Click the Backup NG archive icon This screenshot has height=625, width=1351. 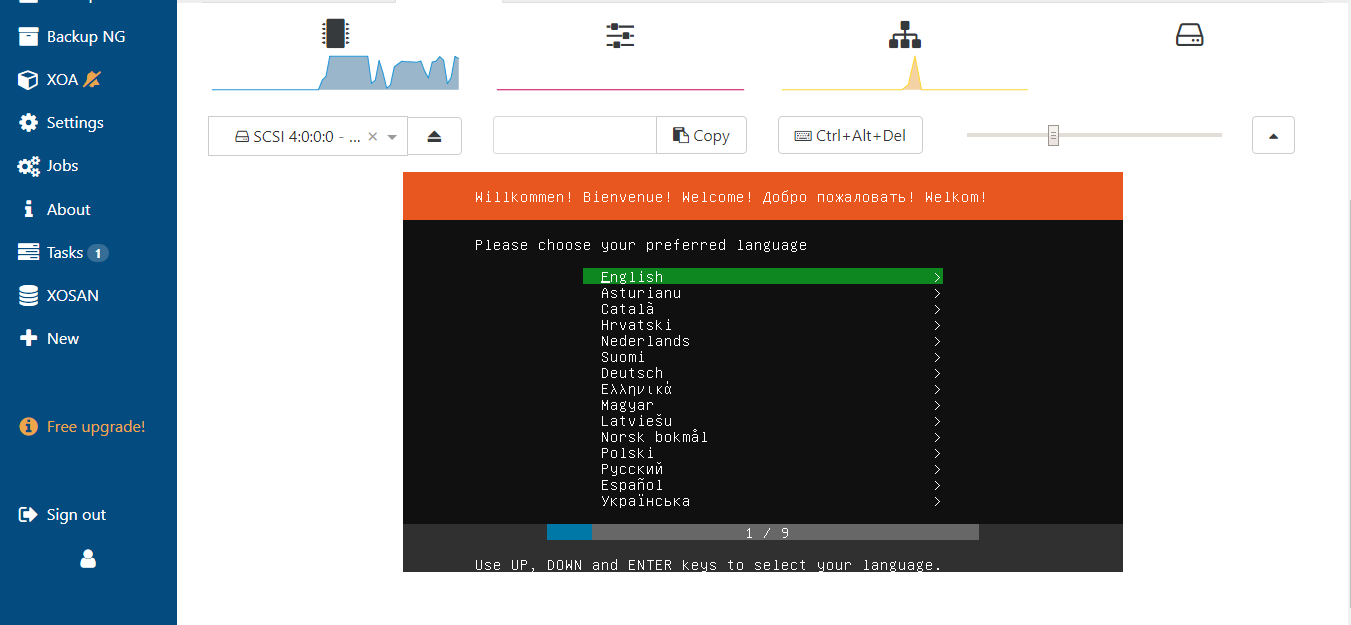click(29, 36)
